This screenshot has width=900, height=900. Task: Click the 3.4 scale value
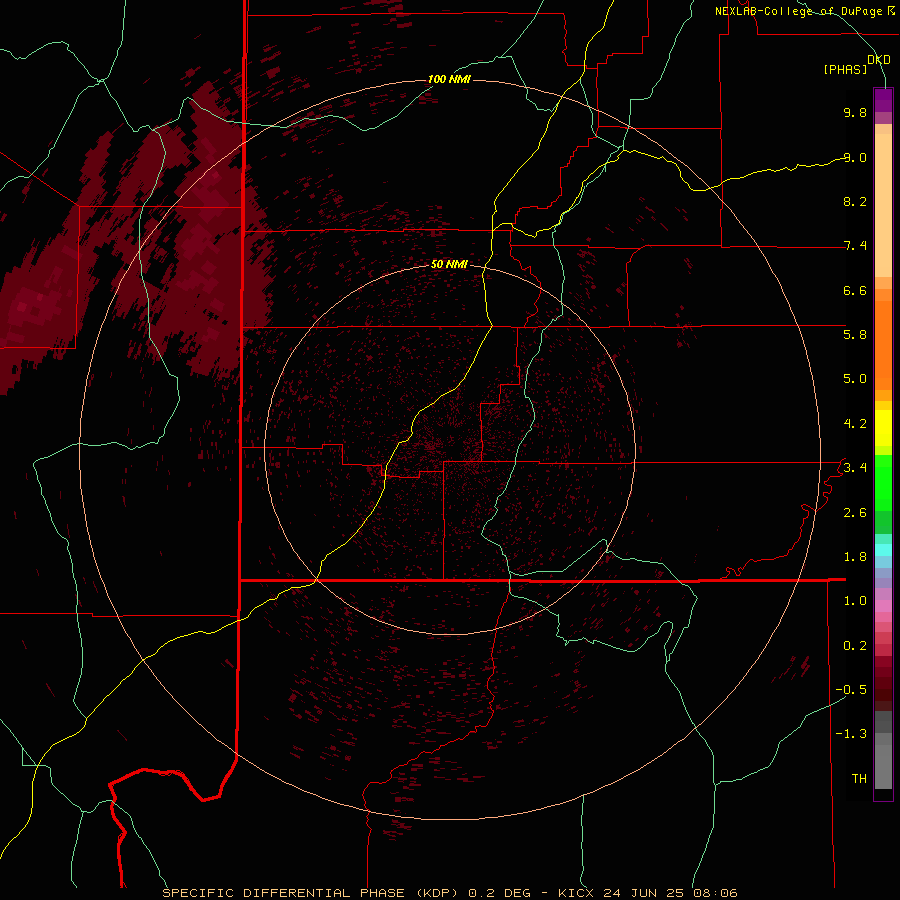click(x=855, y=467)
